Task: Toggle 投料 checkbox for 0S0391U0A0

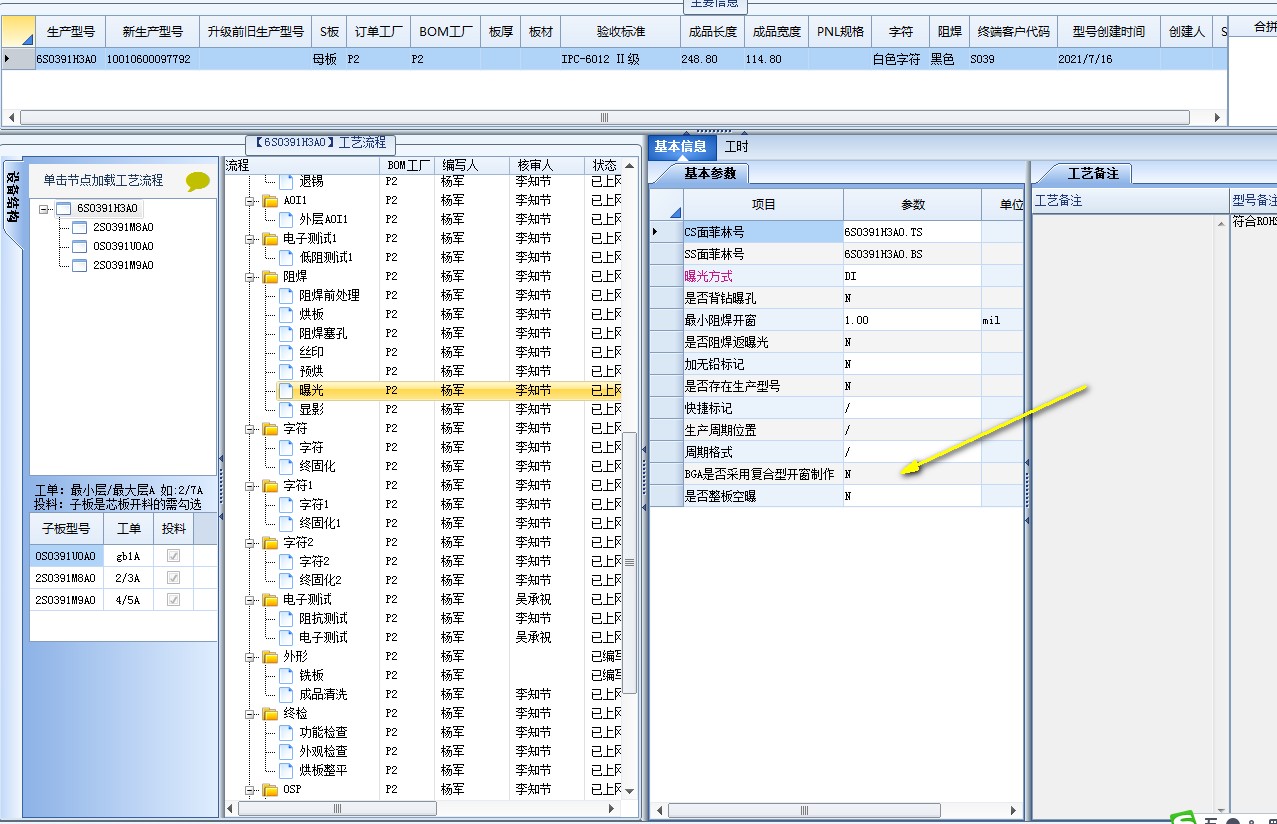Action: (174, 556)
